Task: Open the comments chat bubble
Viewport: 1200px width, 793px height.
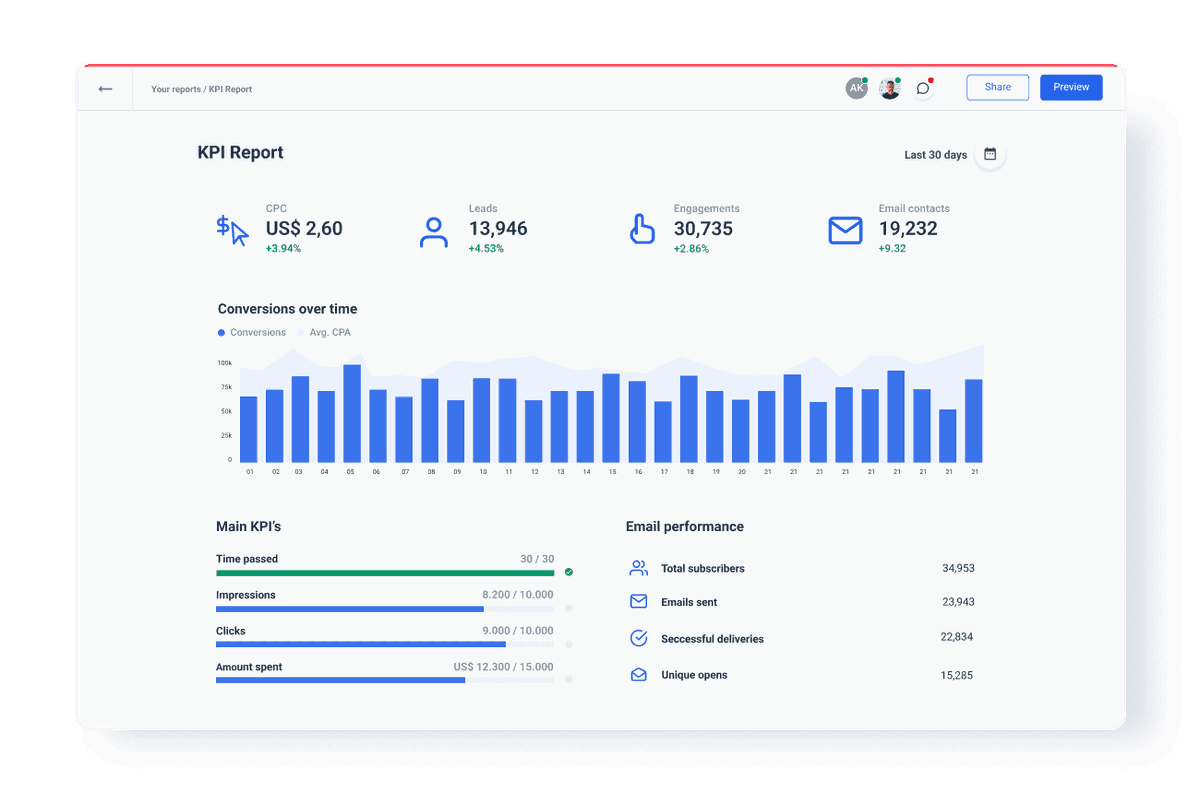Action: (x=921, y=88)
